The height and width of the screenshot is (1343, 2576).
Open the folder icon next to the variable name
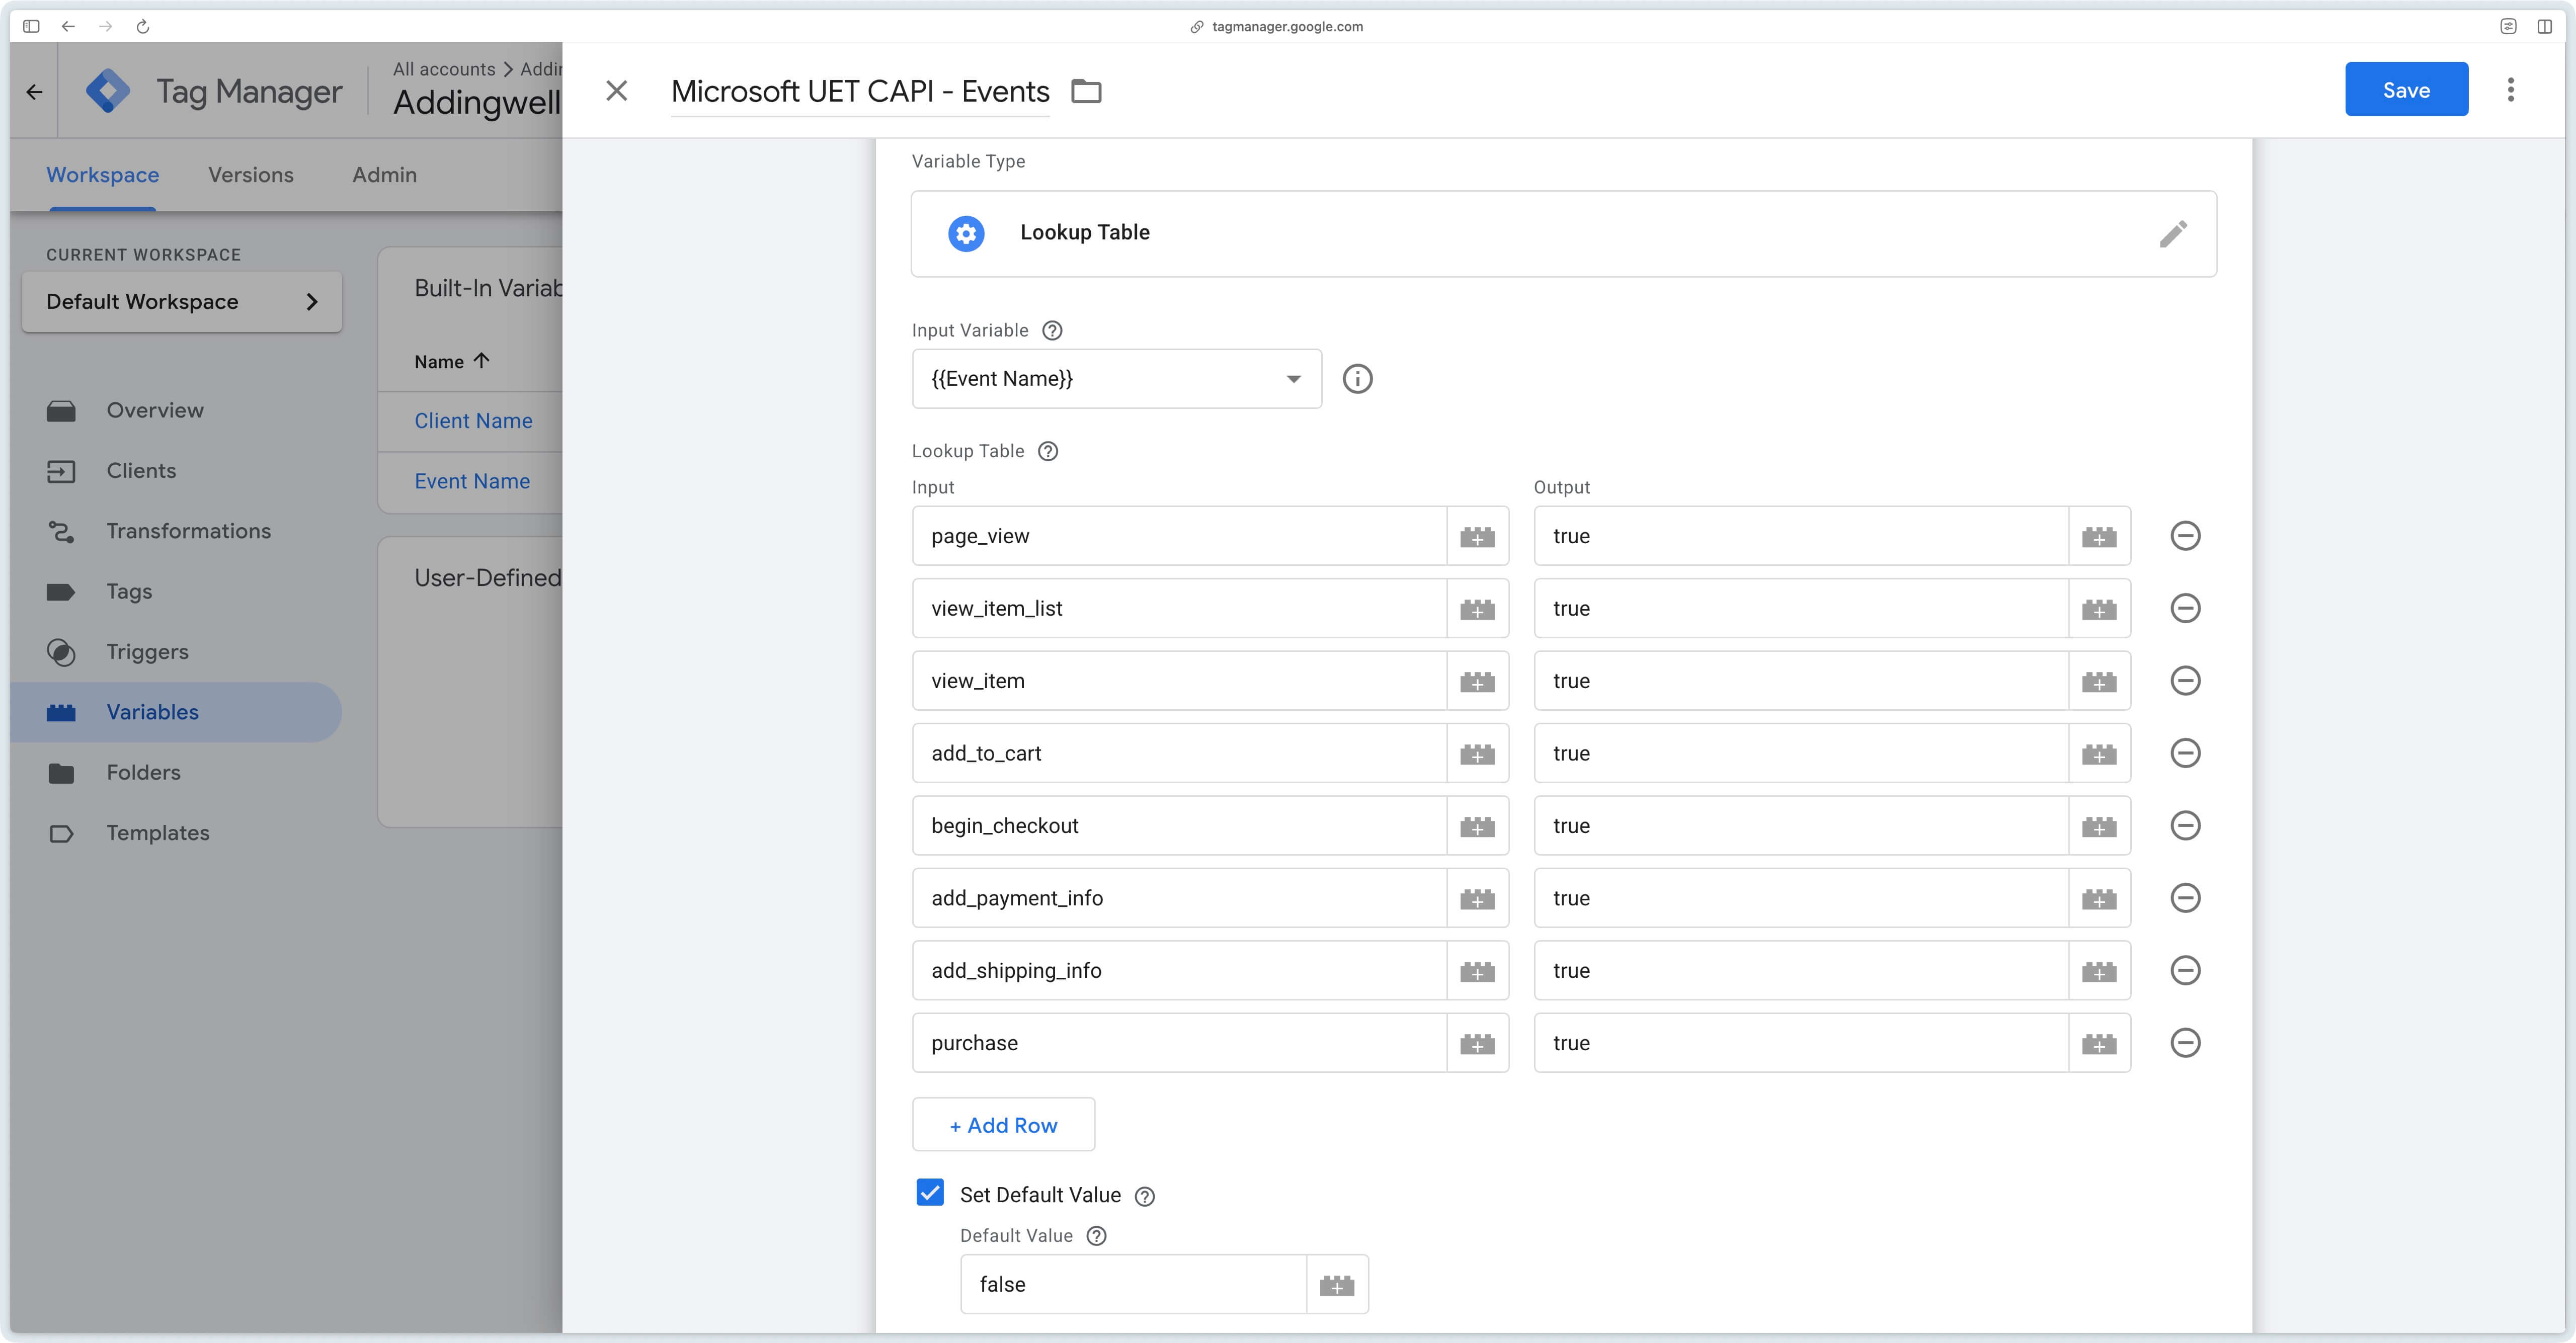[1086, 91]
